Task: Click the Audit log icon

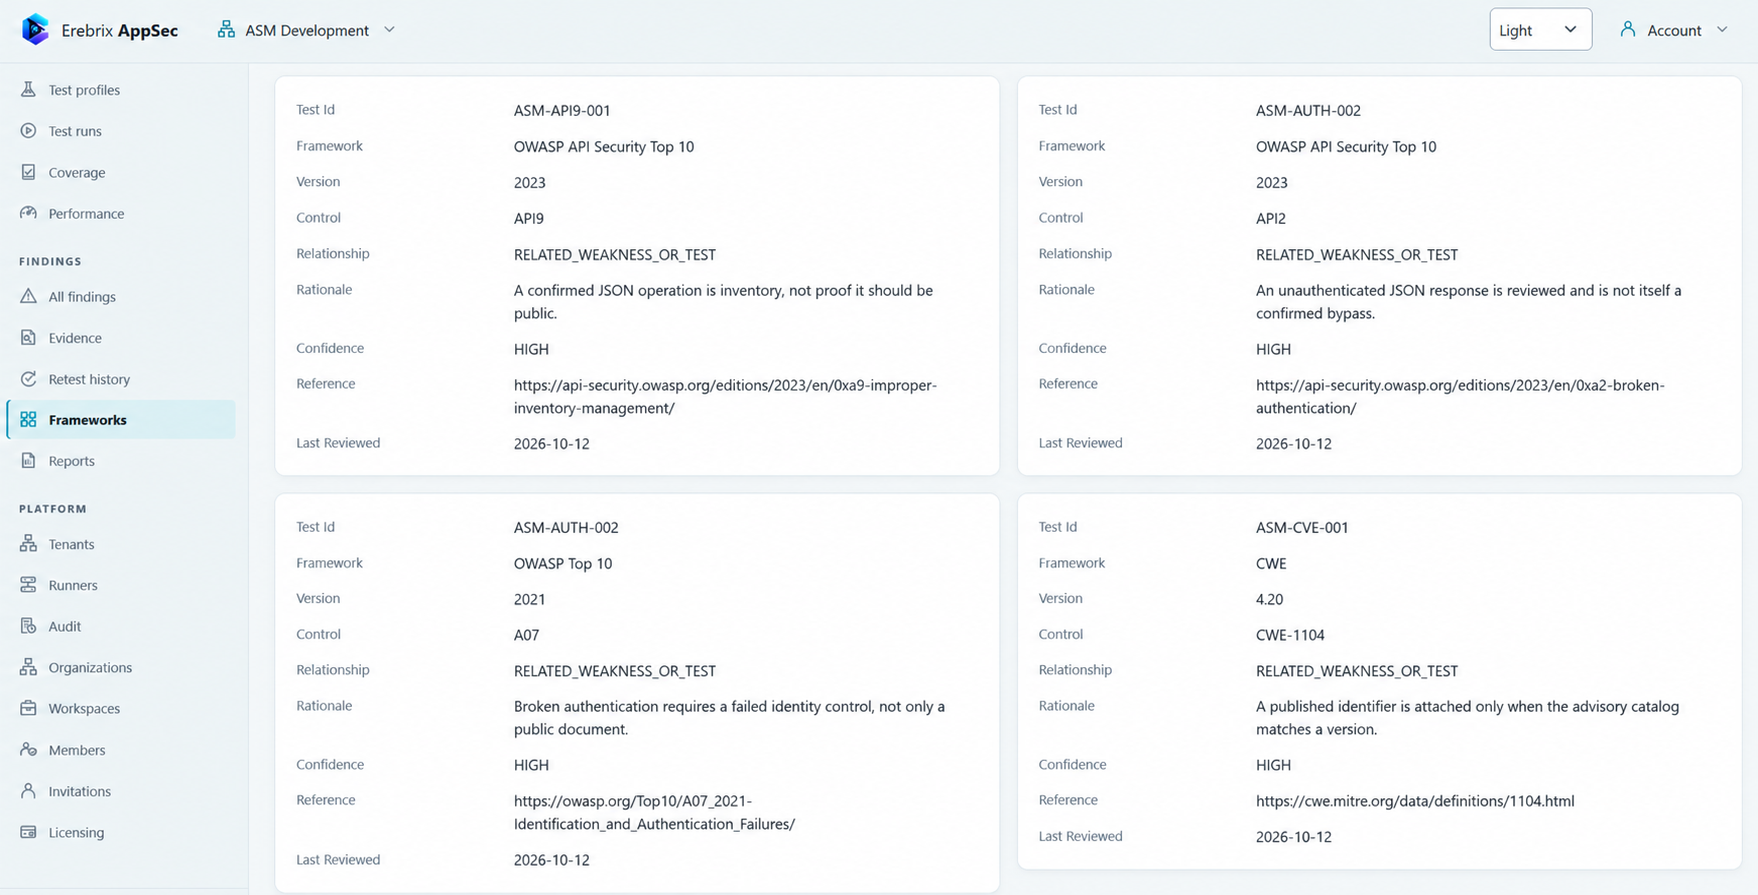Action: (28, 626)
